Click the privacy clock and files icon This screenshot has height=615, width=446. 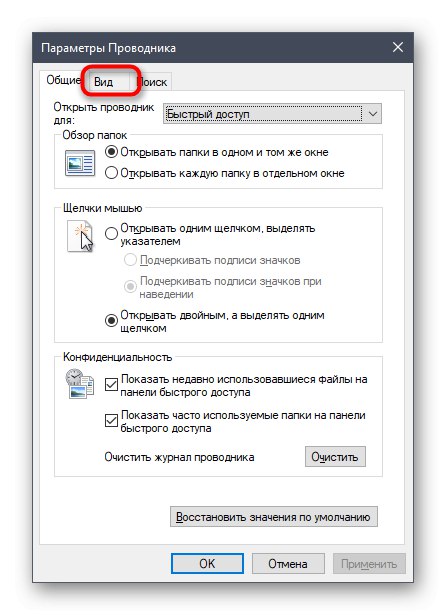coord(80,383)
